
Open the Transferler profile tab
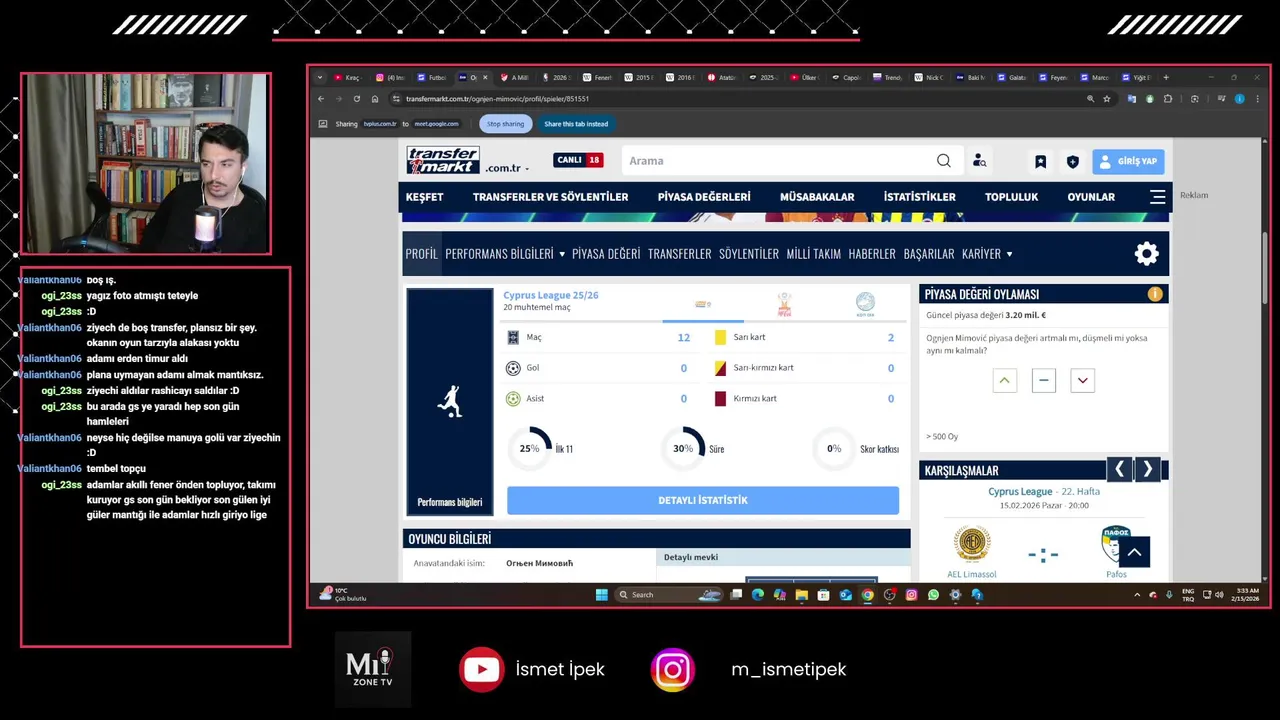pos(679,254)
